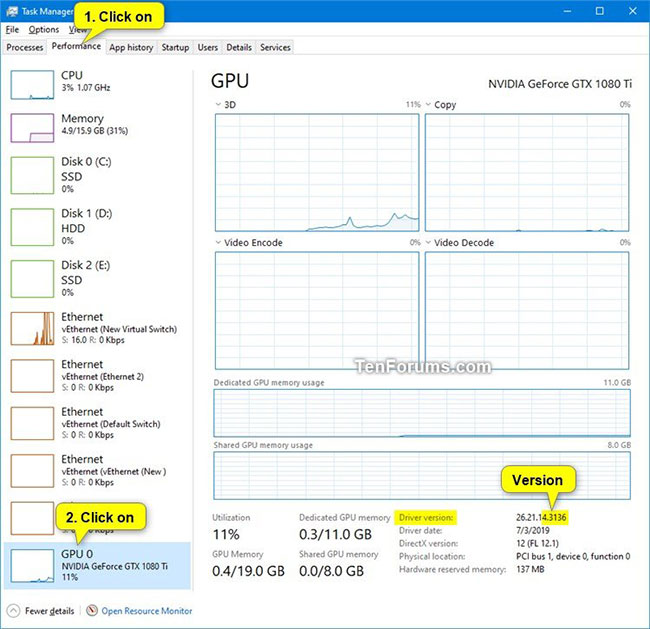Viewport: 650px width, 629px height.
Task: Open the File menu
Action: click(12, 30)
